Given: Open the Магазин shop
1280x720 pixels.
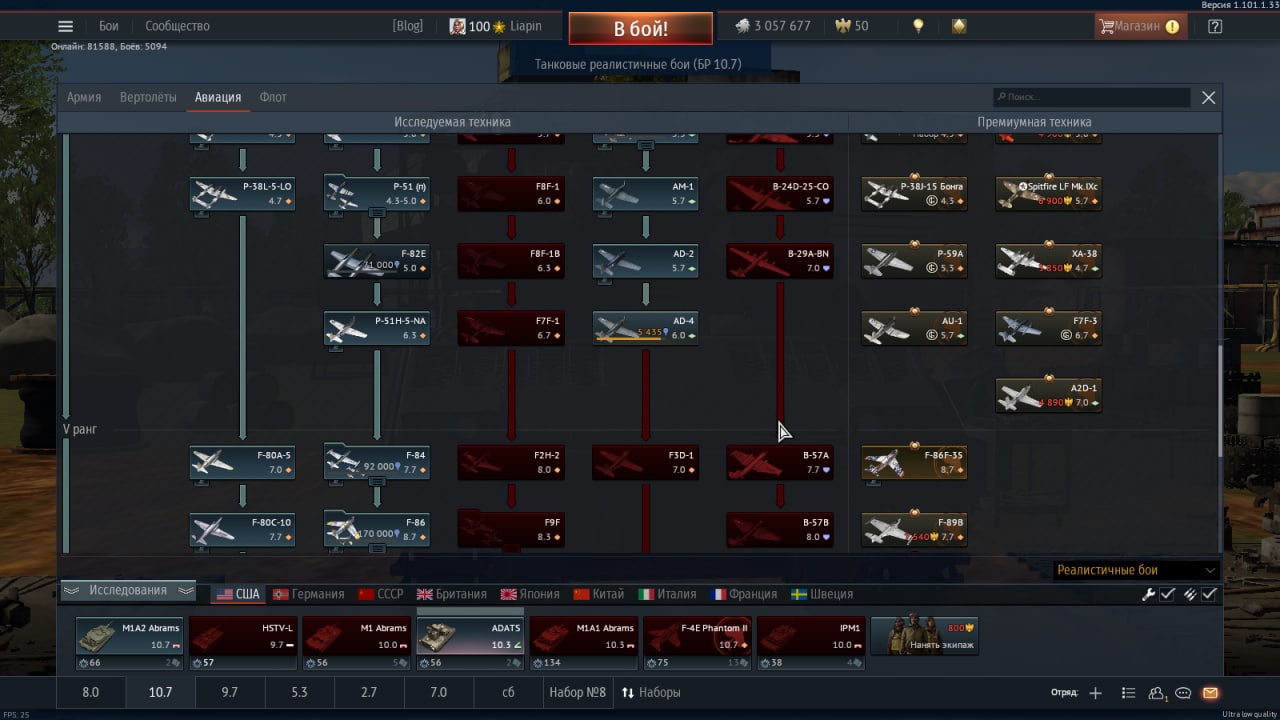Looking at the screenshot, I should click(1141, 26).
